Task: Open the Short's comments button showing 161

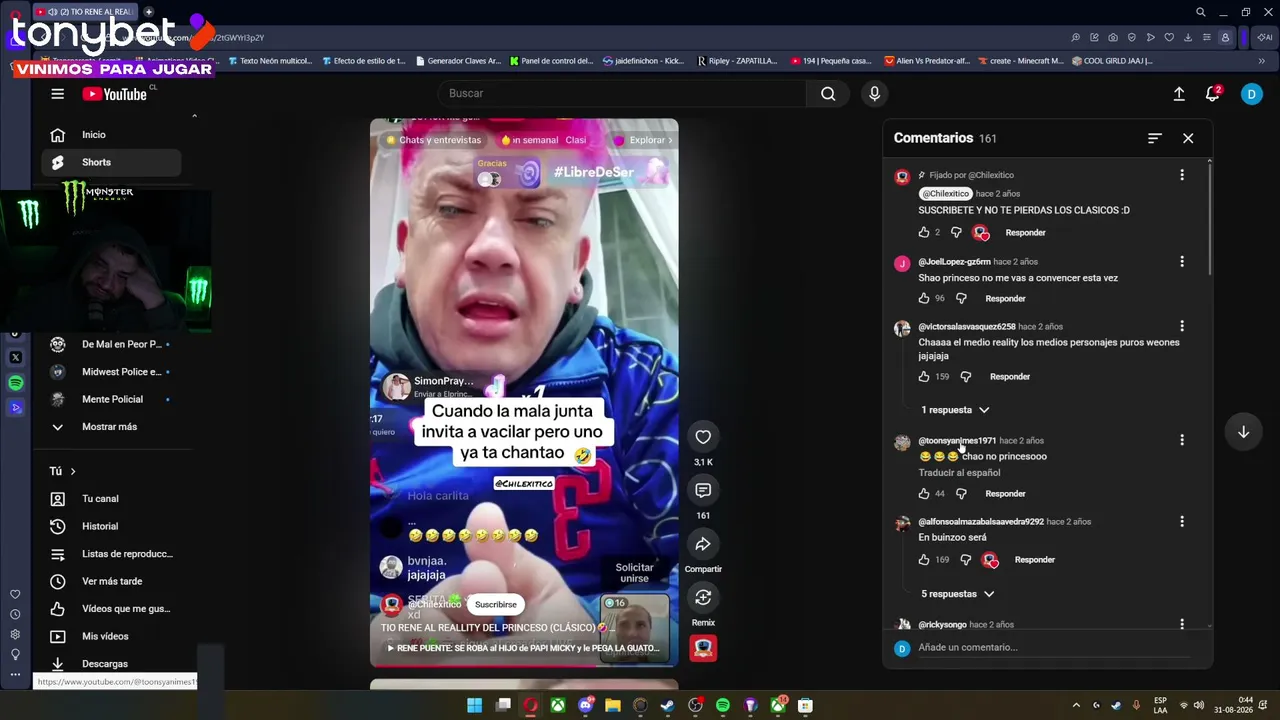Action: [703, 490]
